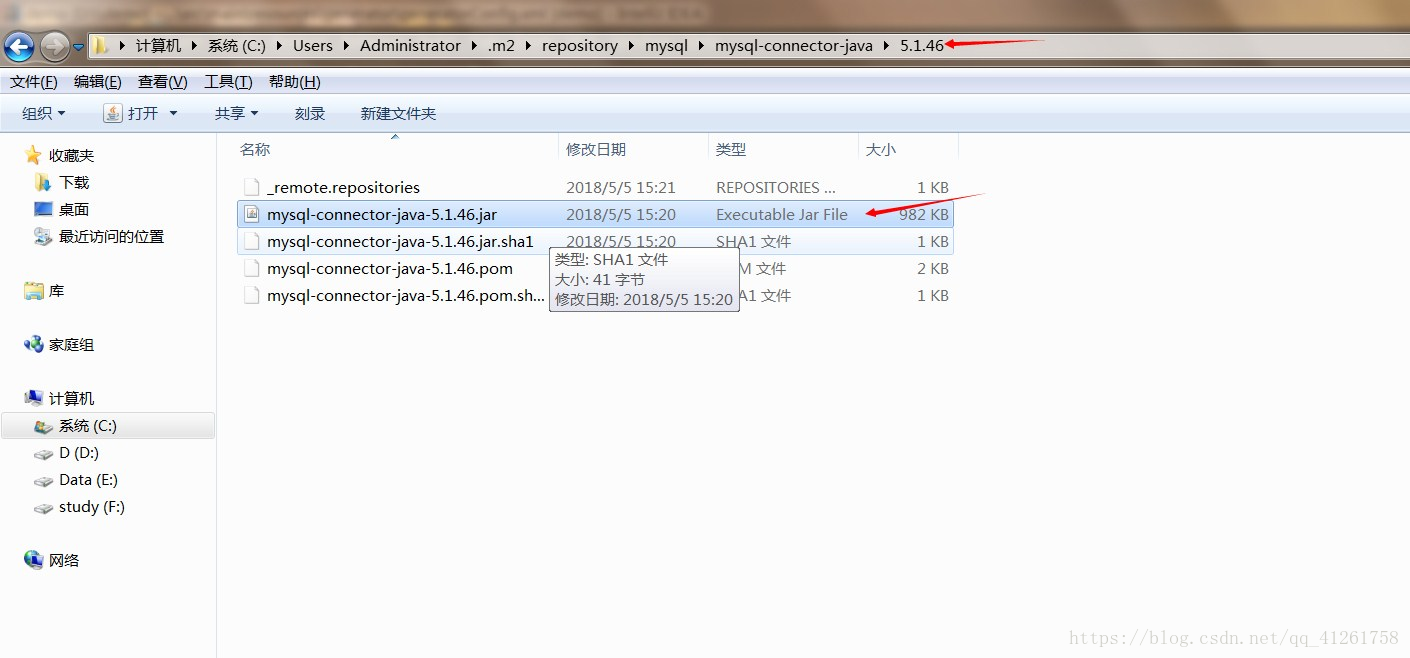Click the Forward navigation arrow button
The height and width of the screenshot is (658, 1410).
tap(55, 46)
